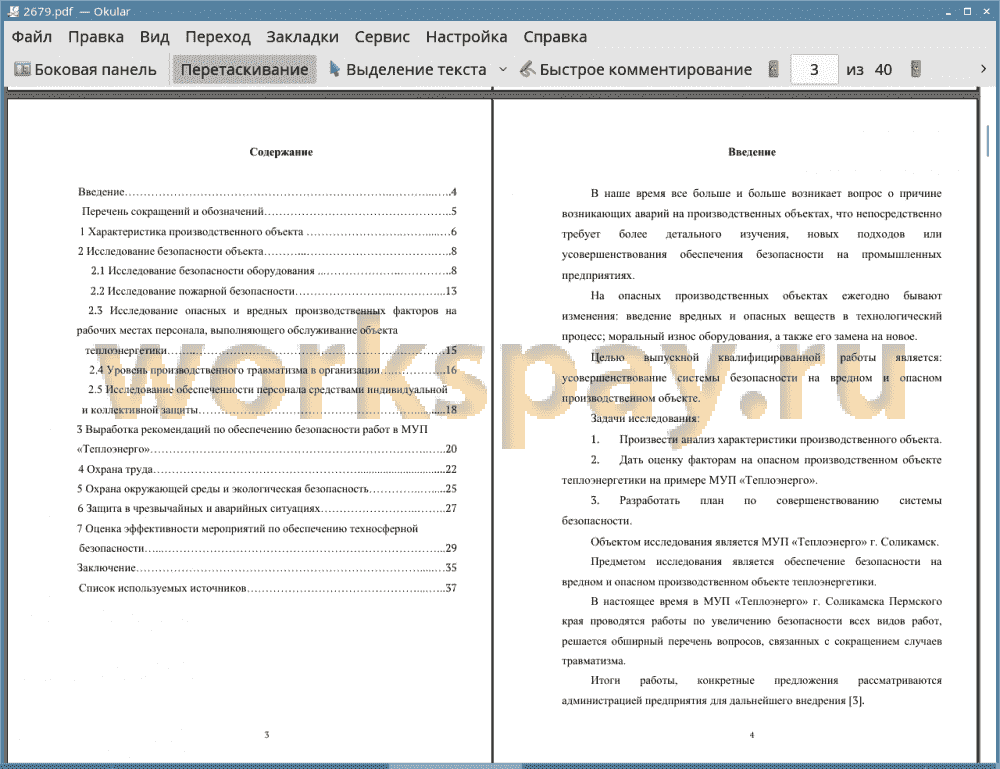Click the Введение heading on page 4
1000x769 pixels.
click(x=752, y=152)
